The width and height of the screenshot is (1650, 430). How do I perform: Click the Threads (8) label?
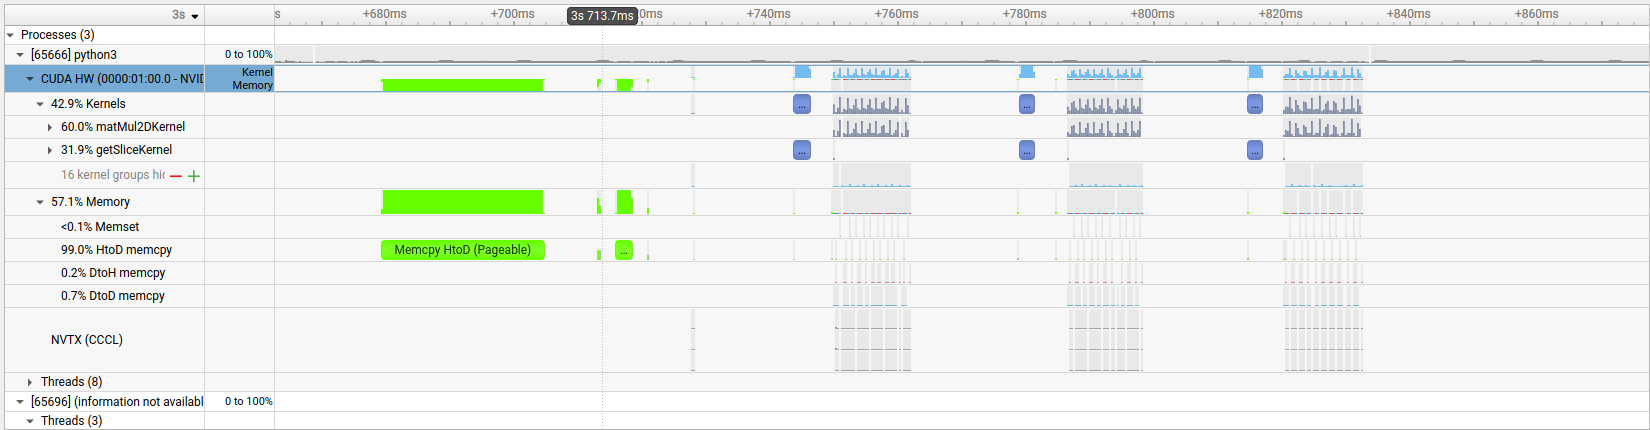coord(71,382)
